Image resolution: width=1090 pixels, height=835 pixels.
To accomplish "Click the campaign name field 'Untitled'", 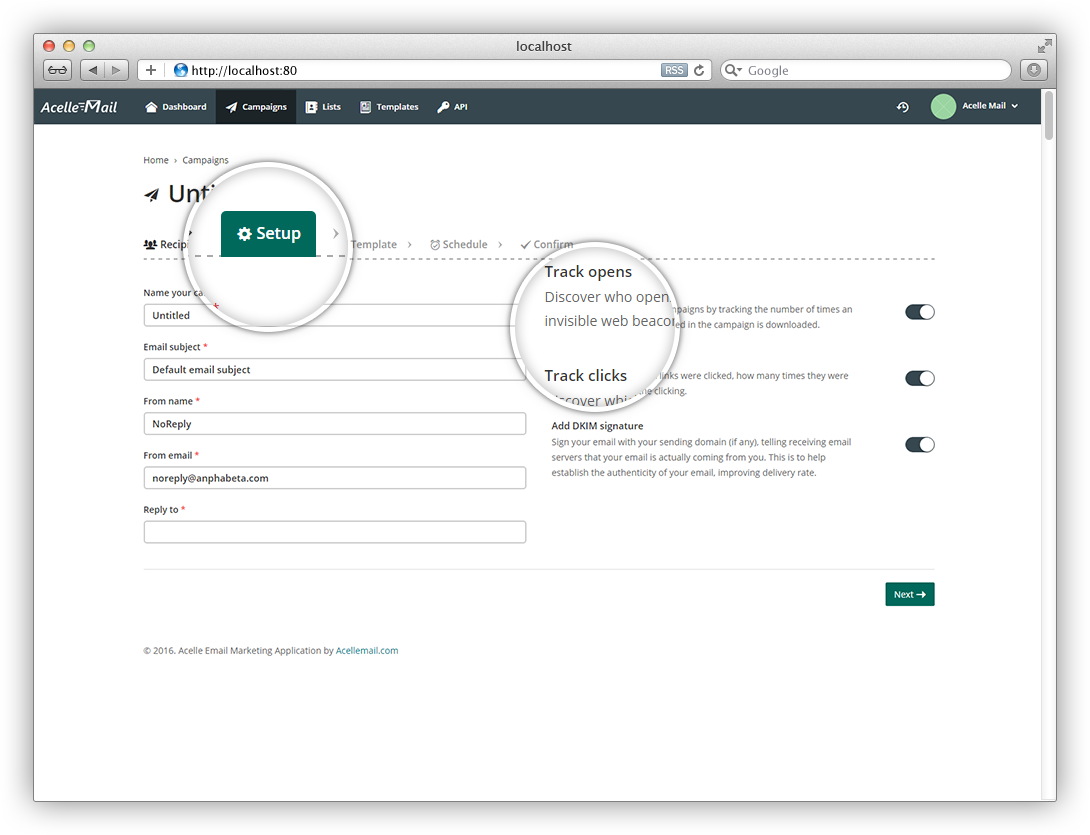I will click(334, 315).
